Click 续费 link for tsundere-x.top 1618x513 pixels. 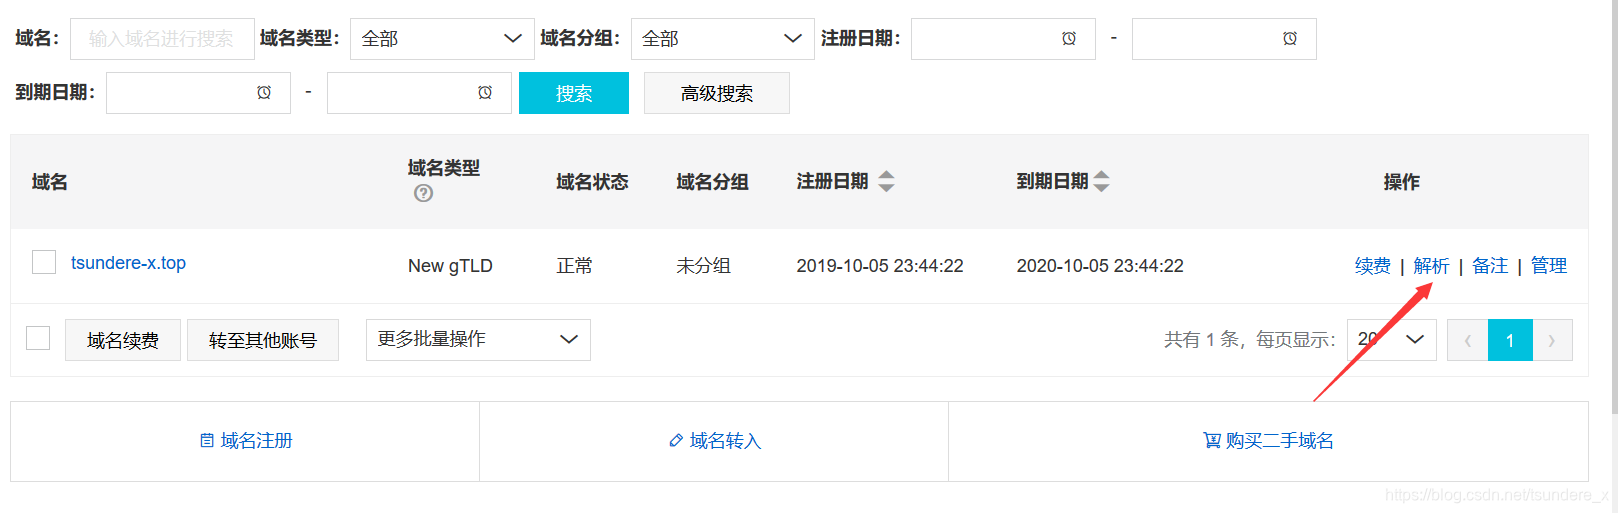tap(1373, 266)
